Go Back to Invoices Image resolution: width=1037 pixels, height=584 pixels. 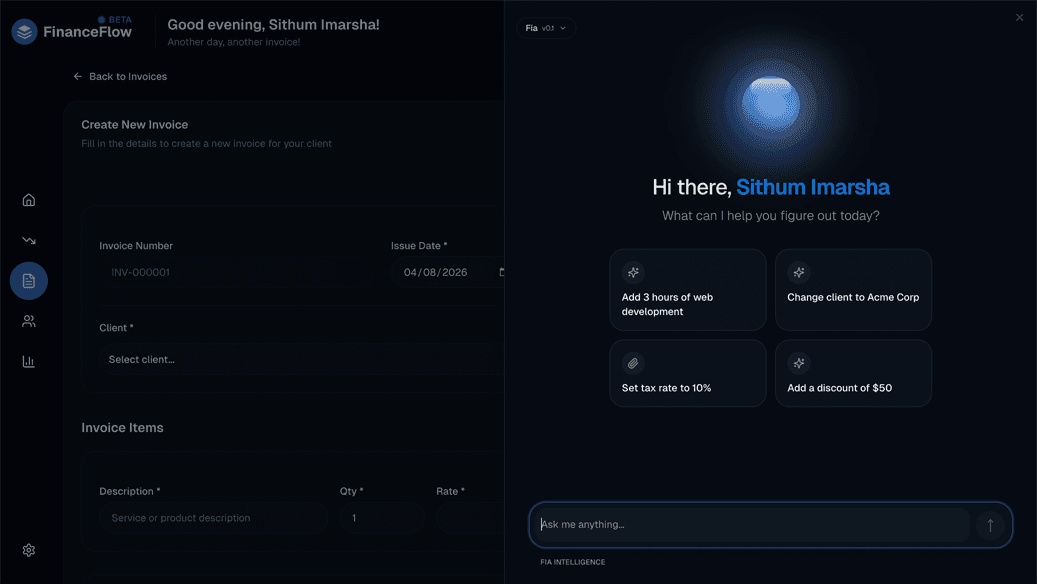[x=120, y=76]
